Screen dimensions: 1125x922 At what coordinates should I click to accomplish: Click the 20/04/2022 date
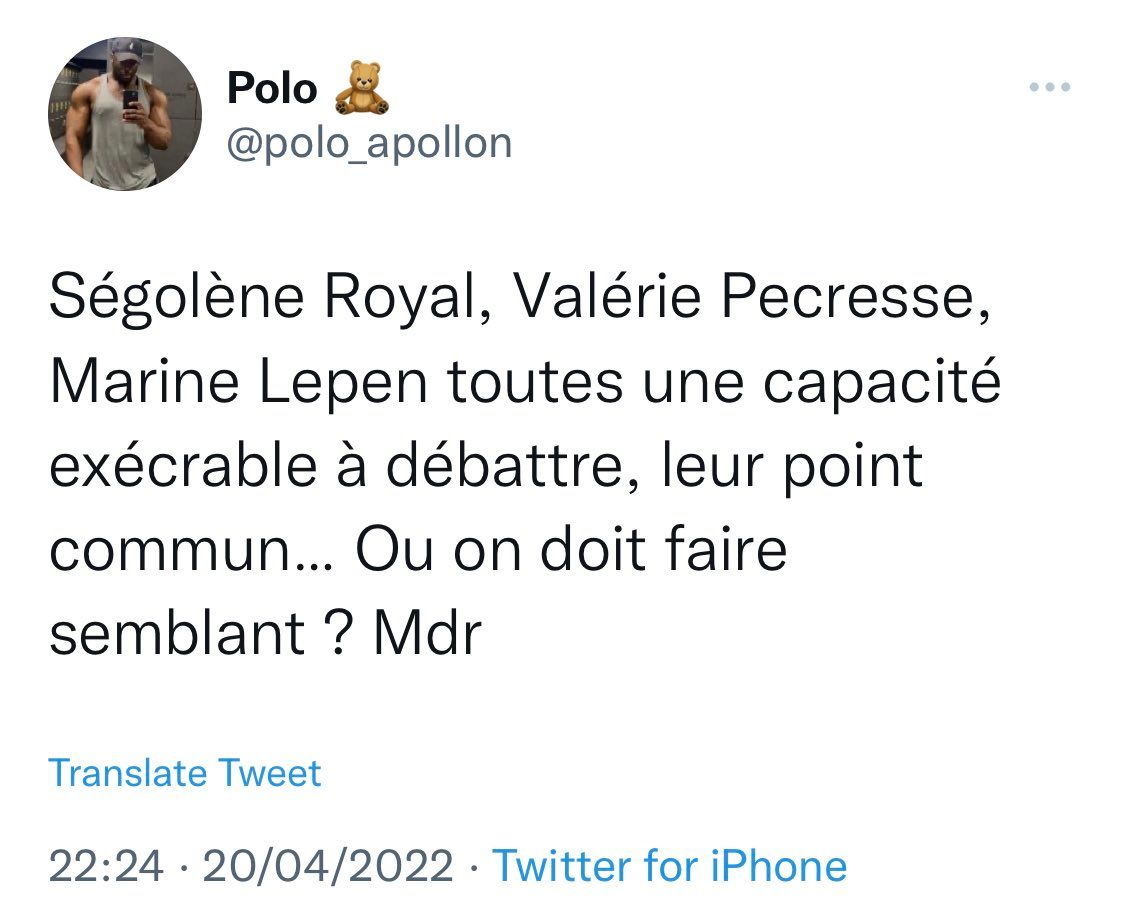pos(328,865)
